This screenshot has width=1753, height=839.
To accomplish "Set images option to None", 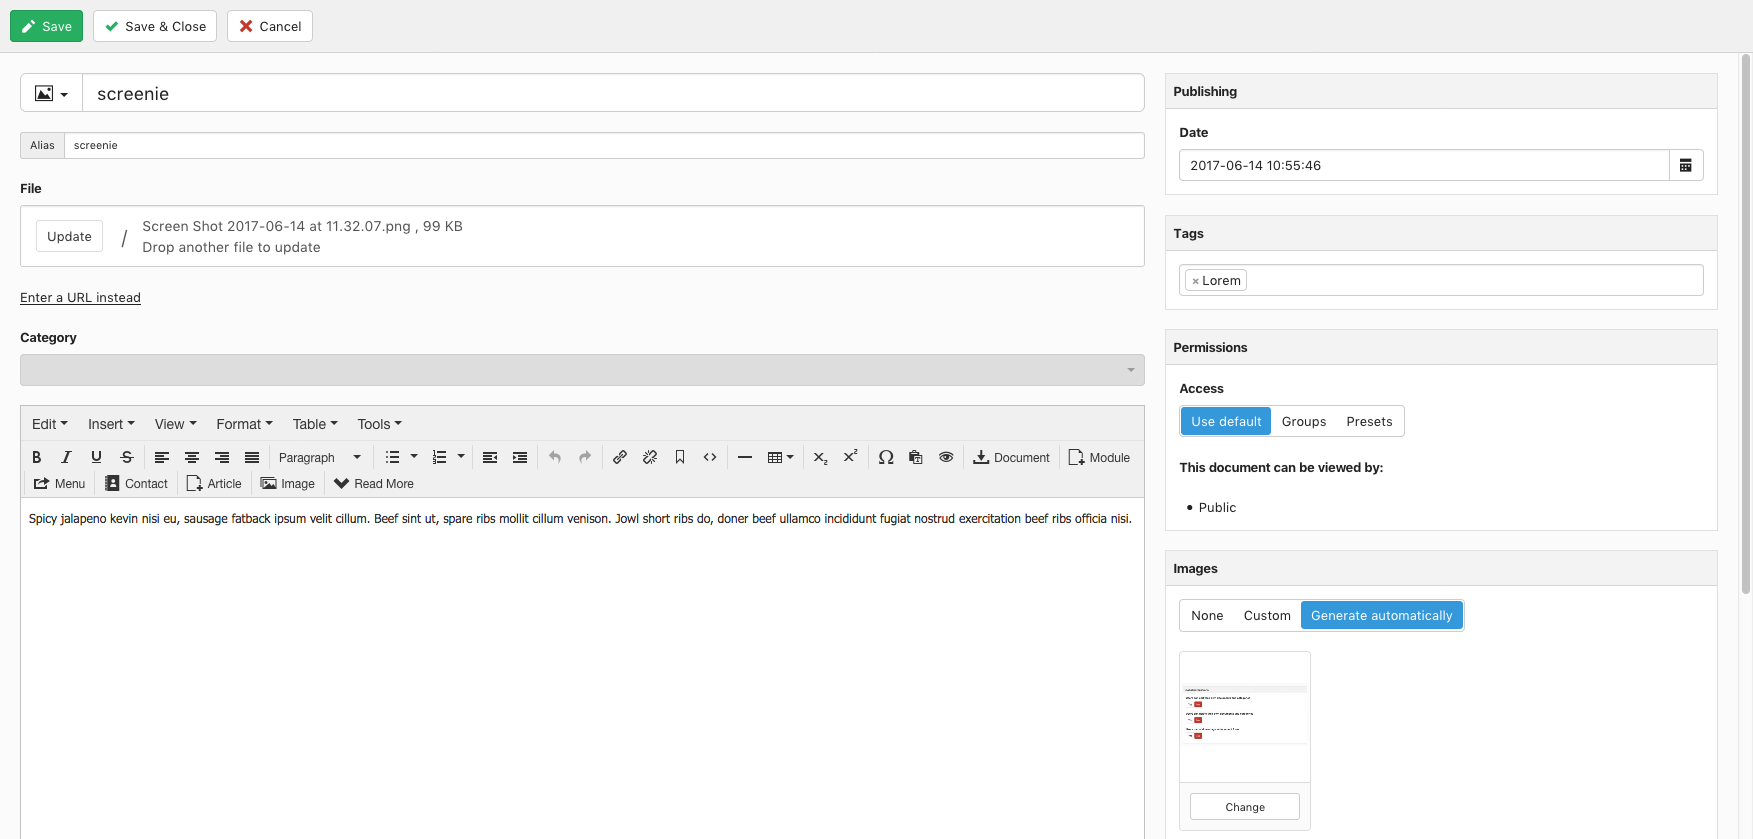I will tap(1207, 615).
